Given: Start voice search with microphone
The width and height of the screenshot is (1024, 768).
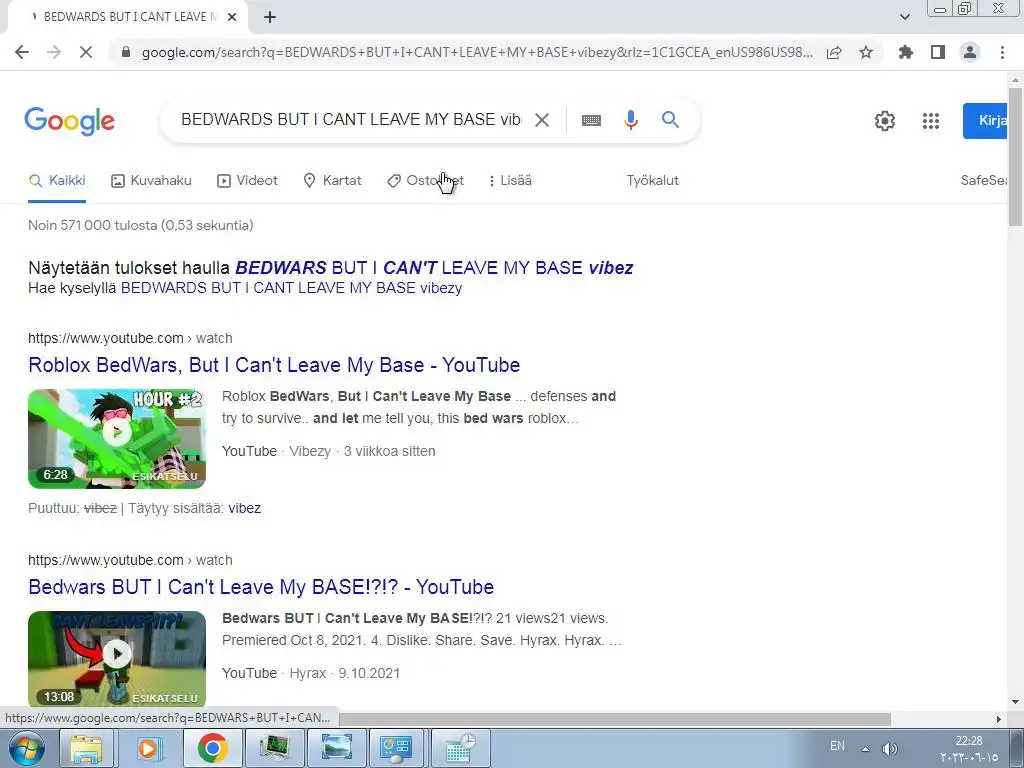Looking at the screenshot, I should [x=630, y=120].
